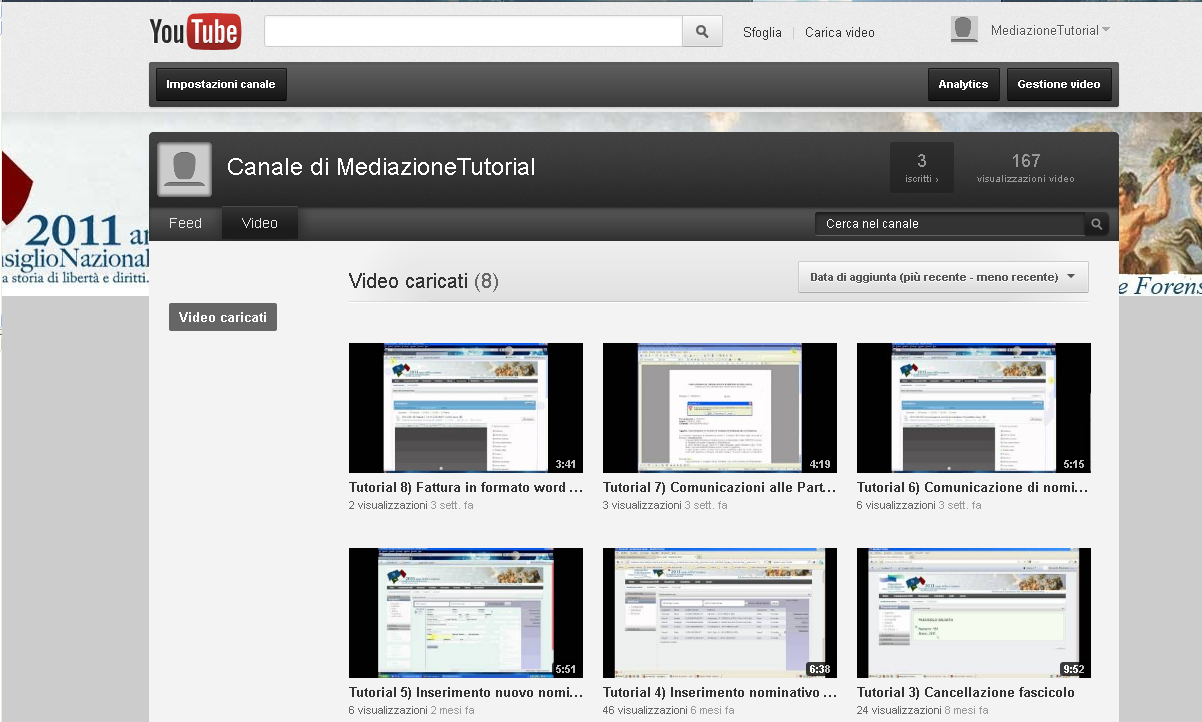Viewport: 1202px width, 722px height.
Task: Play the Tutorial 4 video thumbnail
Action: click(719, 612)
